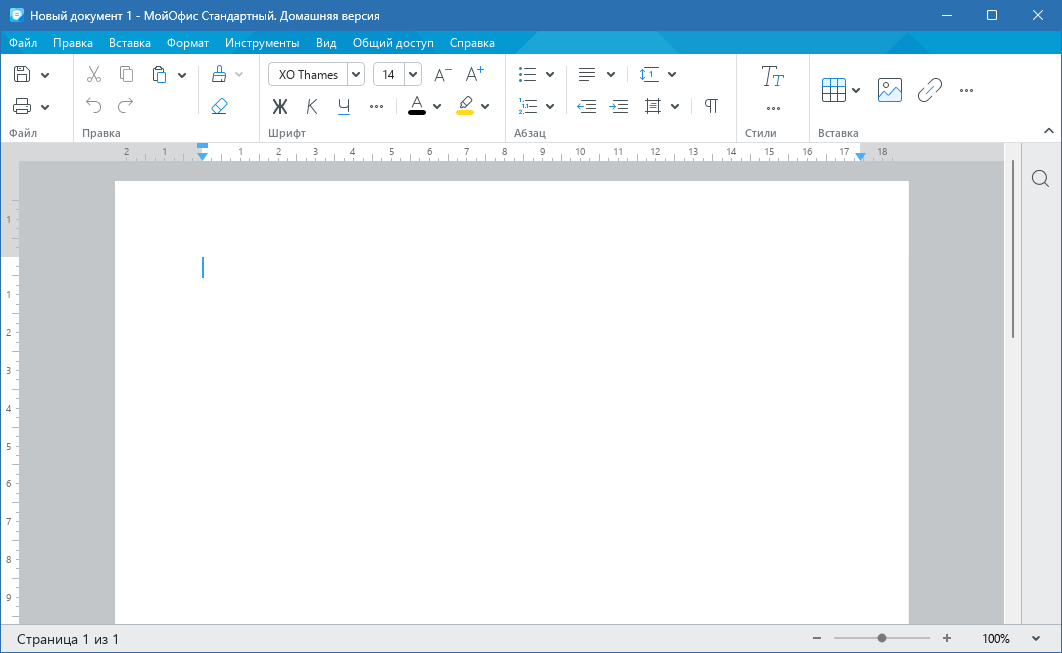Open the font size dropdown
The width and height of the screenshot is (1062, 653).
tap(412, 75)
